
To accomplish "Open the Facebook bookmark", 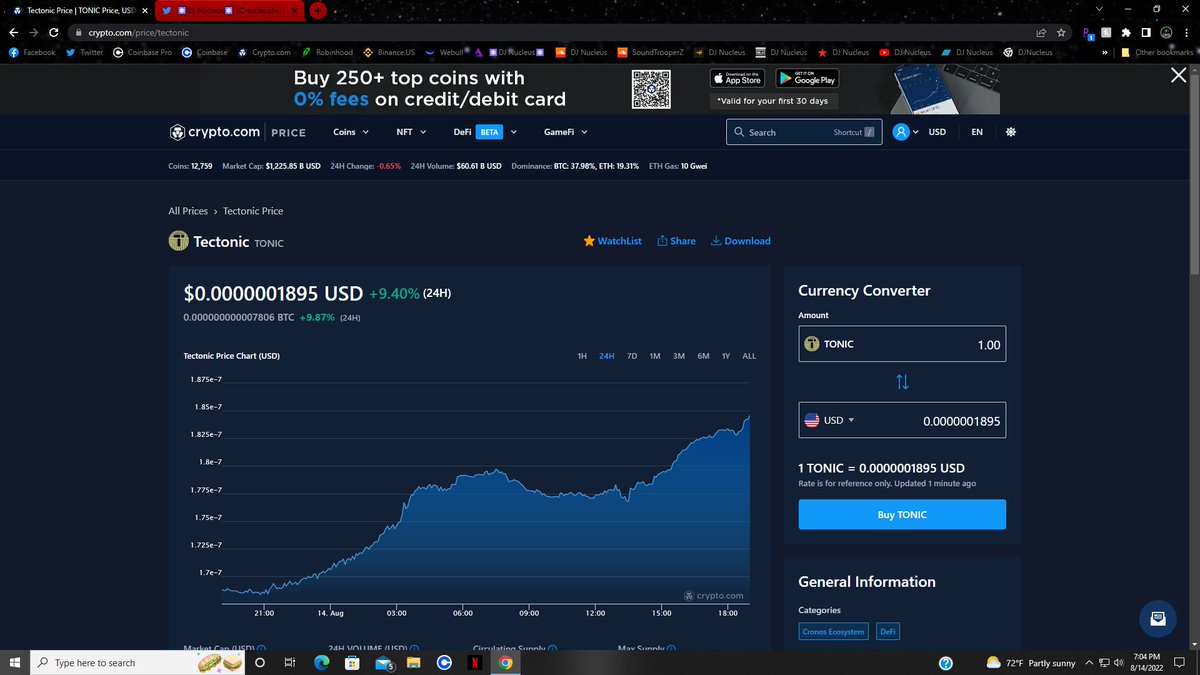I will (x=32, y=52).
